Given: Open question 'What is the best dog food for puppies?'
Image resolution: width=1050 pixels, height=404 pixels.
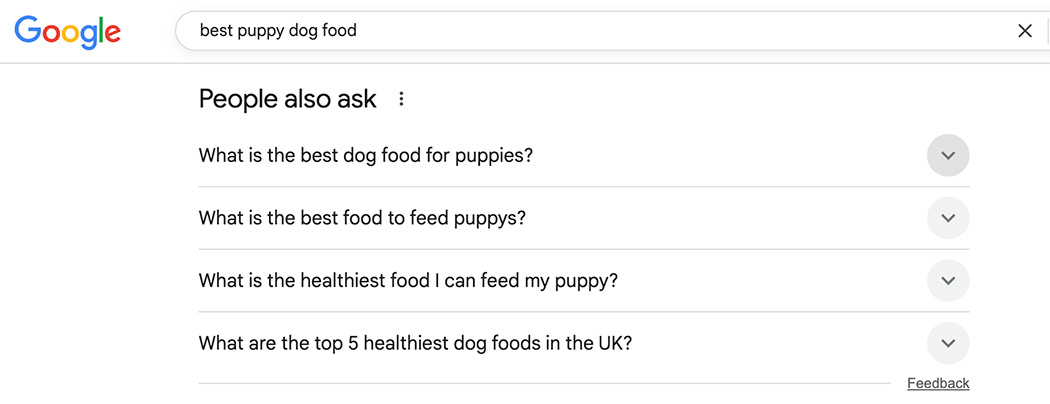Looking at the screenshot, I should 366,156.
